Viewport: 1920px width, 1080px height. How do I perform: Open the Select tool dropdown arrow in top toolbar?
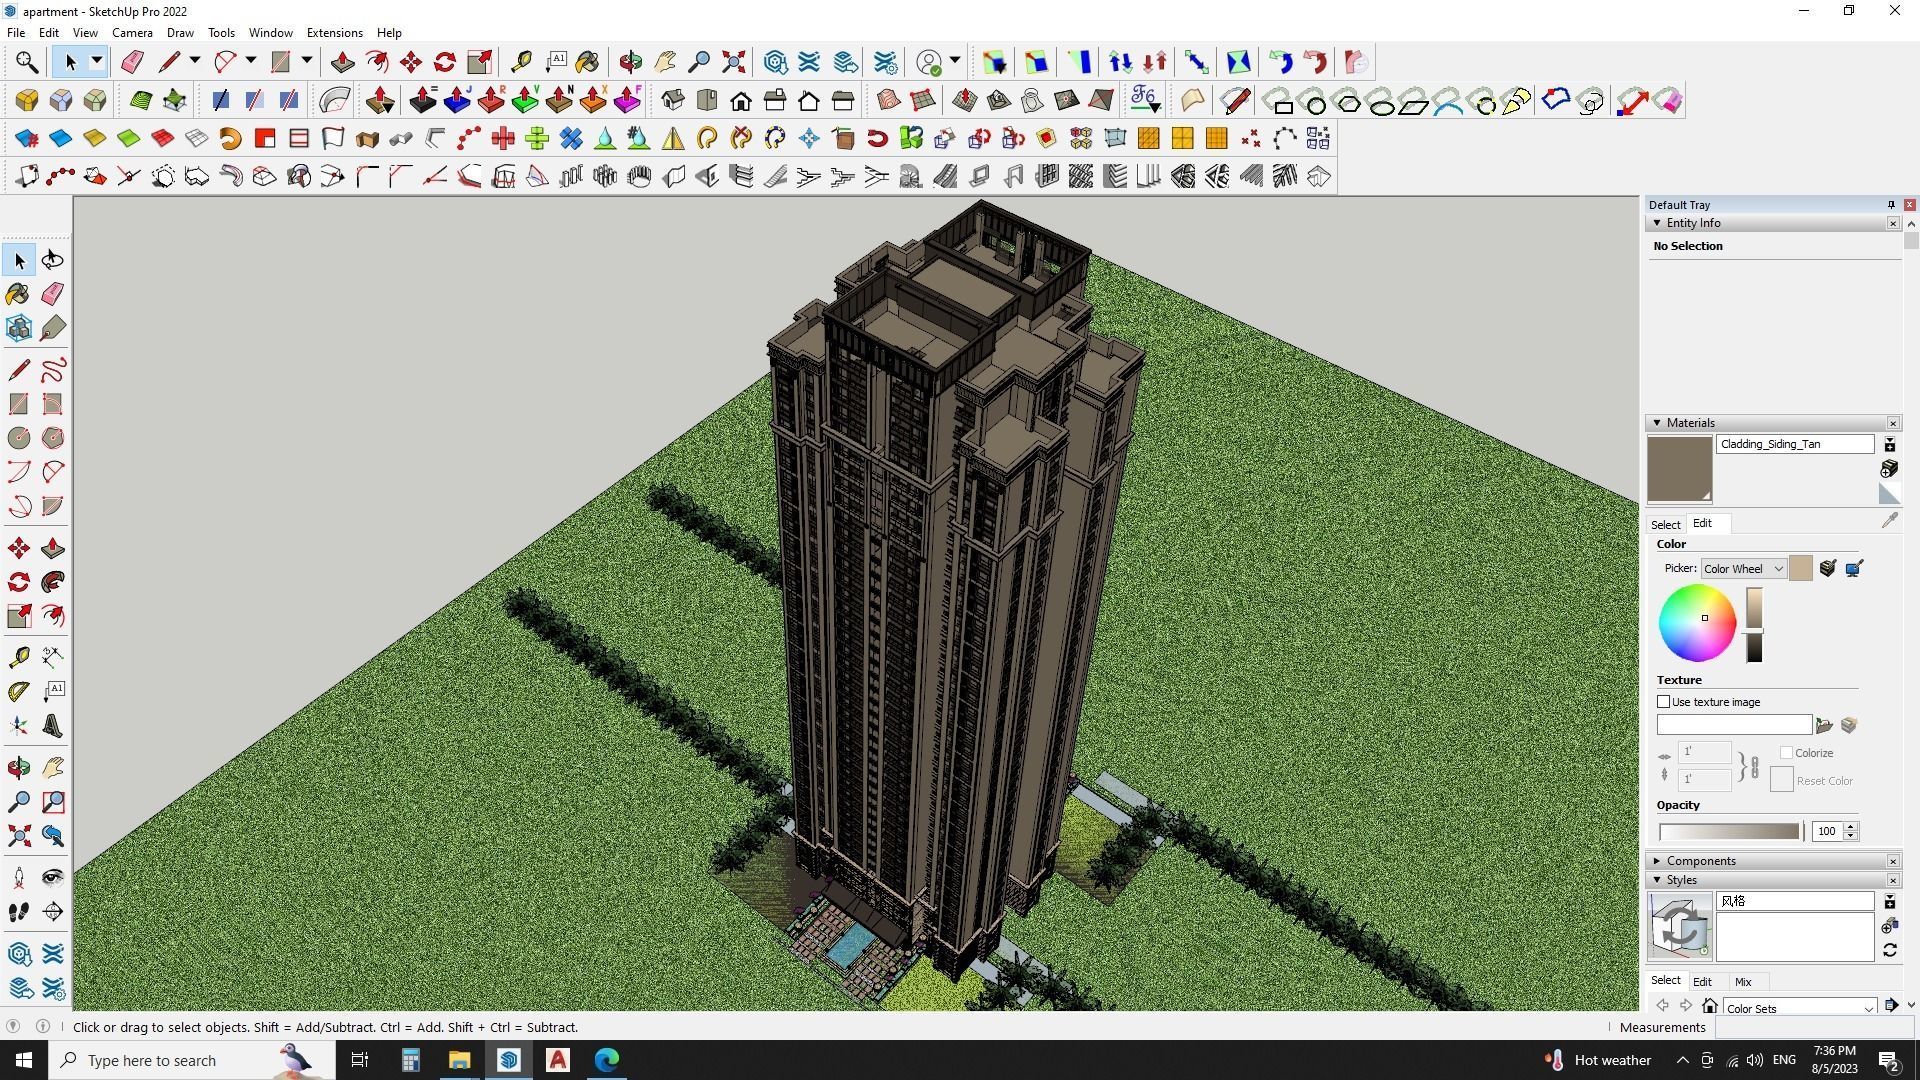pyautogui.click(x=97, y=62)
